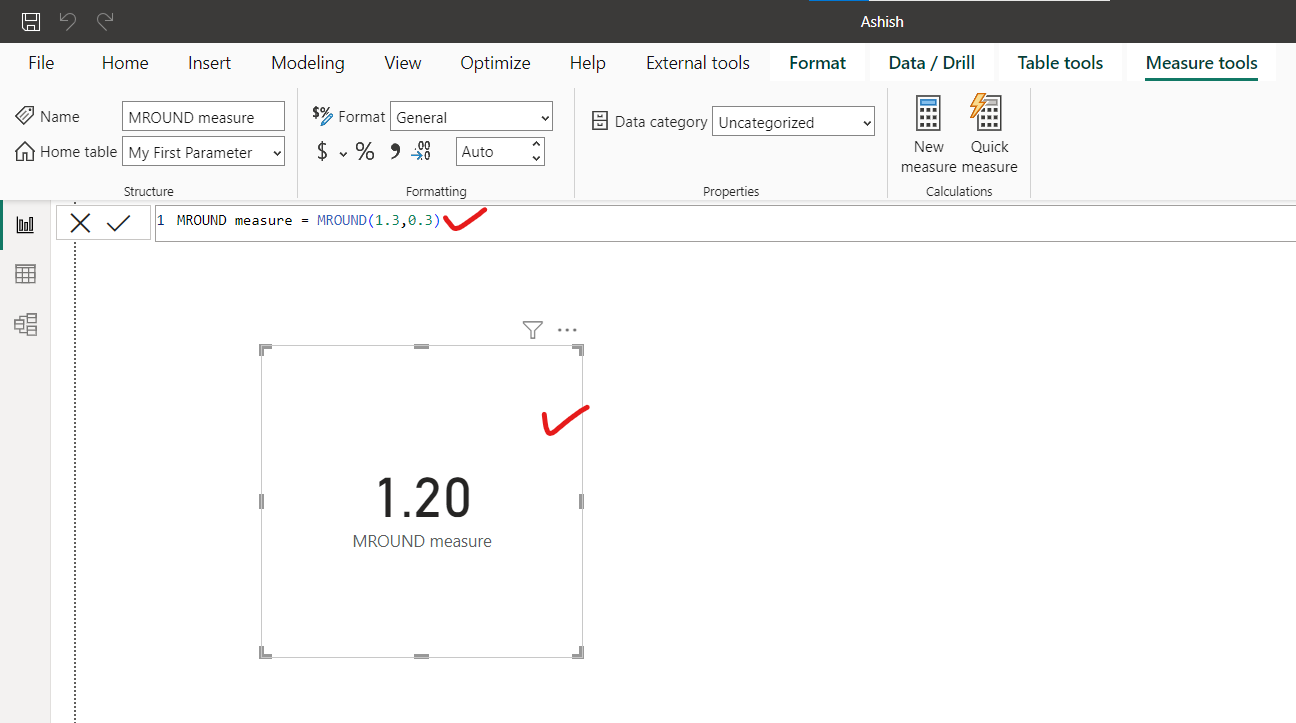Open More options on the card visual
1296x723 pixels.
(567, 329)
